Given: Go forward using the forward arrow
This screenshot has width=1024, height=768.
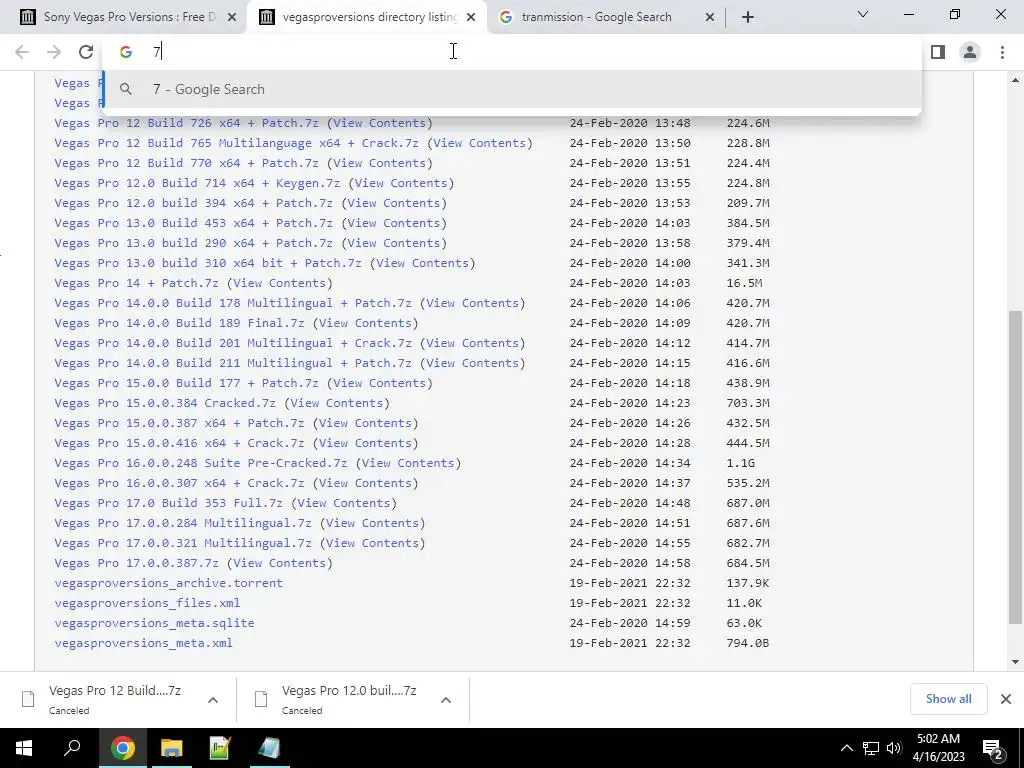Looking at the screenshot, I should coord(54,52).
